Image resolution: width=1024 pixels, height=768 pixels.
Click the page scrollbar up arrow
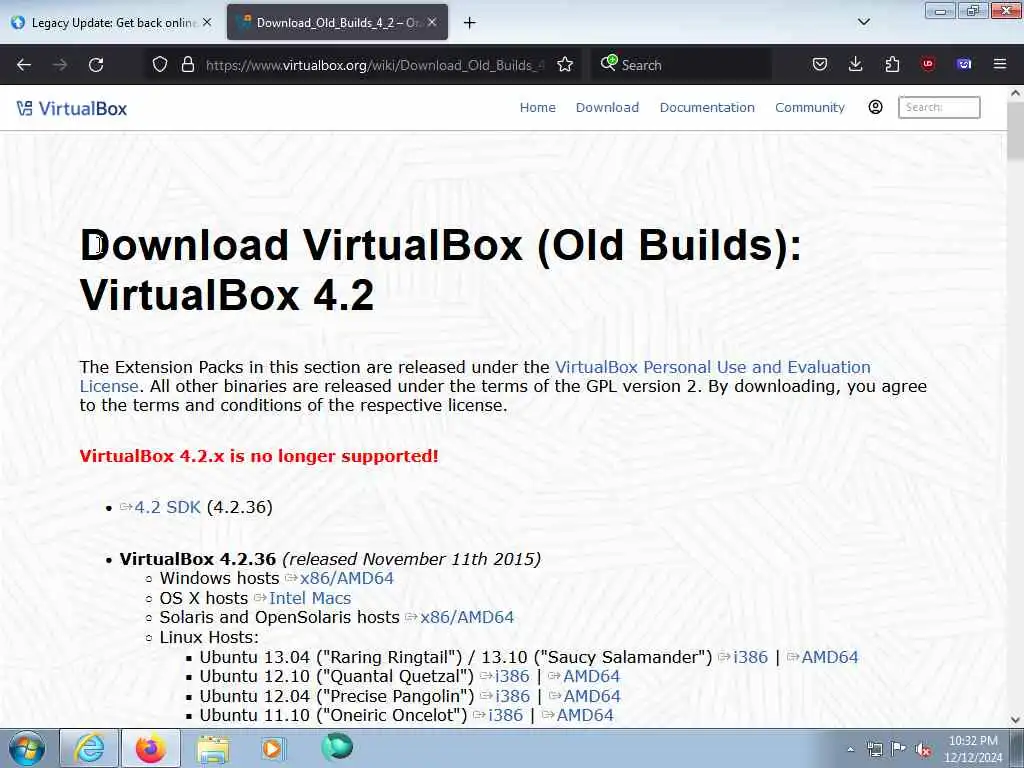(1016, 93)
